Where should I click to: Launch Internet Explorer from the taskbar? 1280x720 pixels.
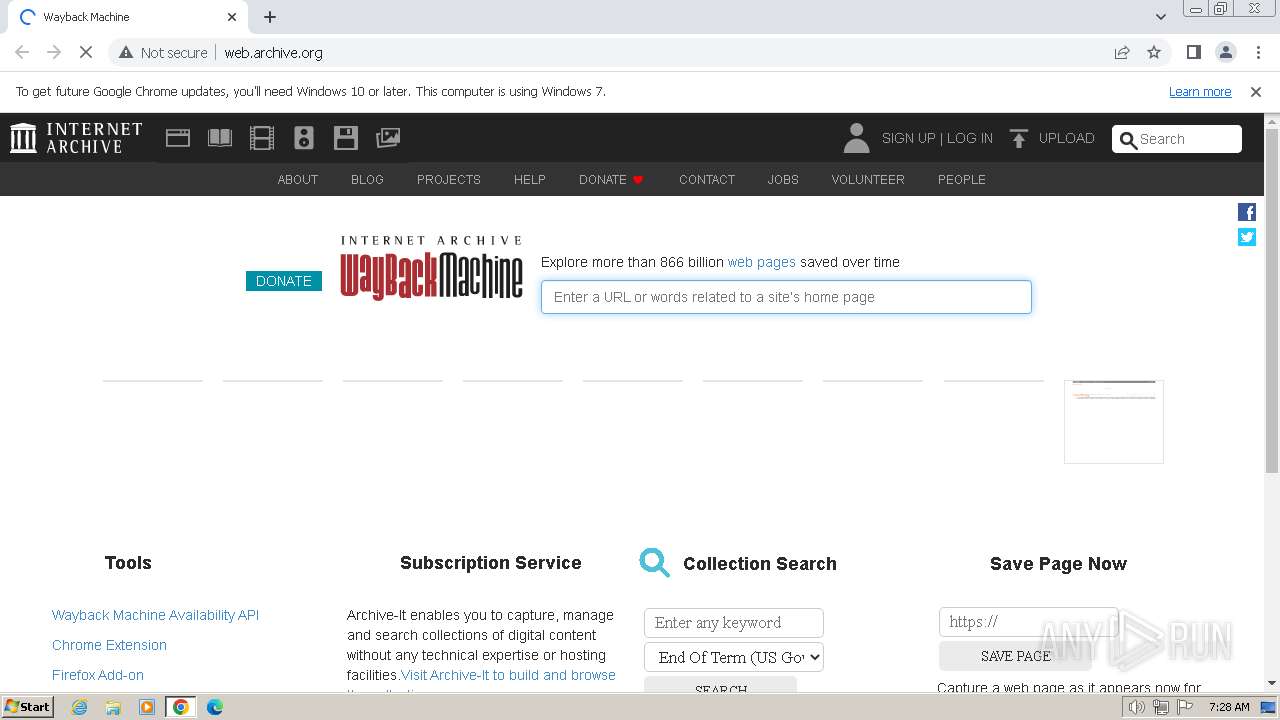pos(80,707)
